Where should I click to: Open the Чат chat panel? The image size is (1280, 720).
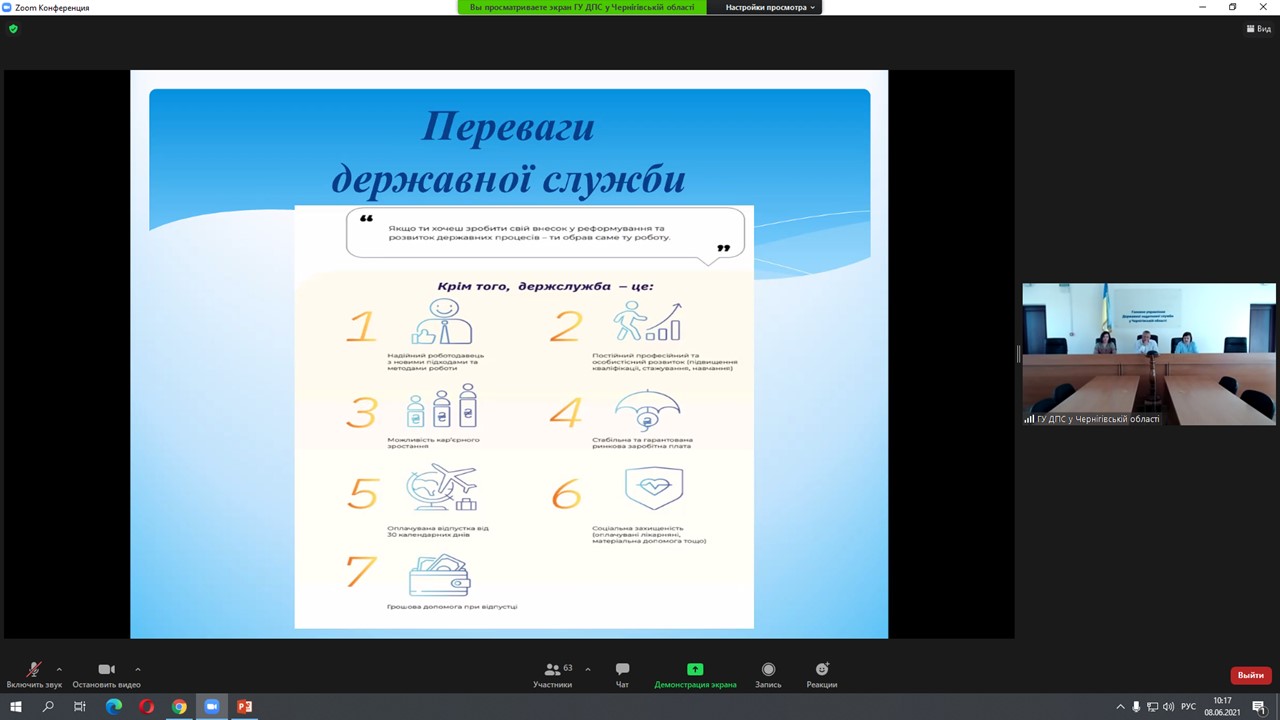pos(622,675)
